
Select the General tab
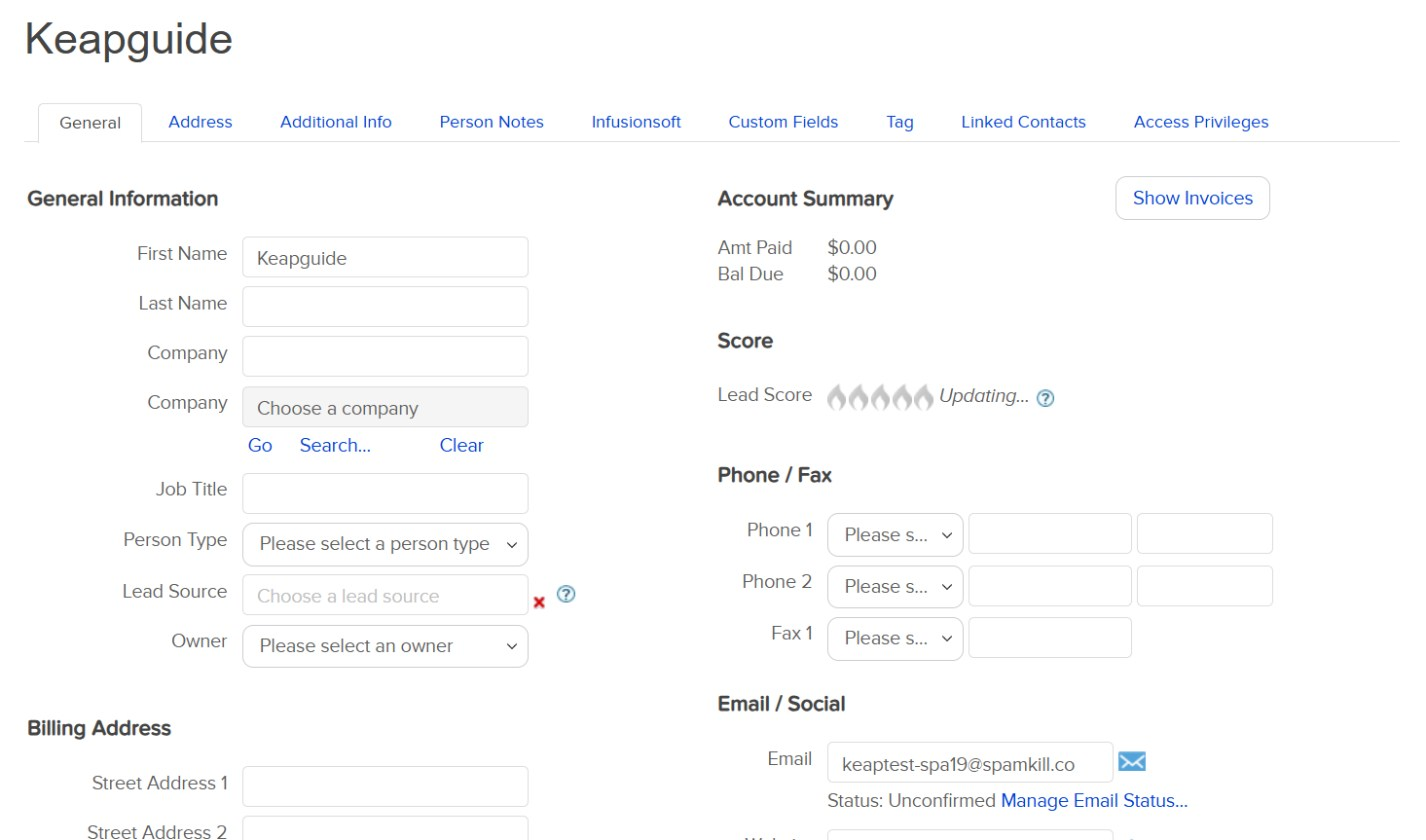[x=90, y=123]
